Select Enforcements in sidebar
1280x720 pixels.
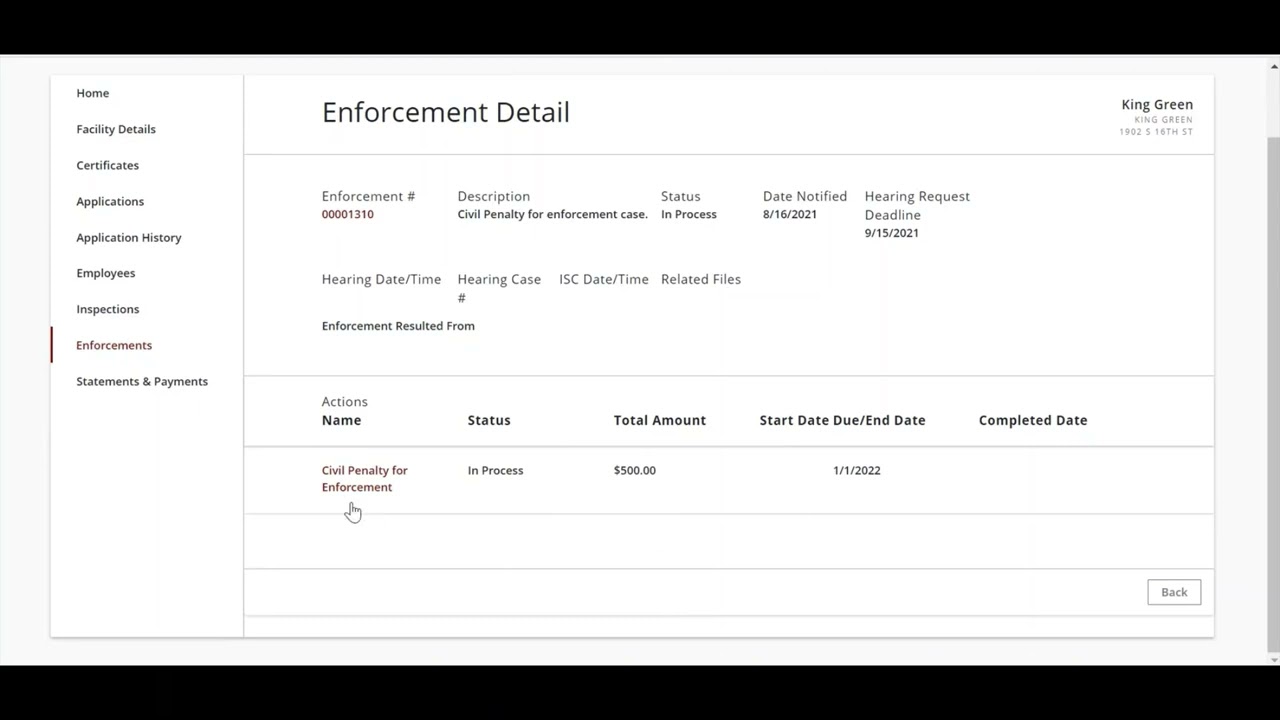tap(114, 345)
